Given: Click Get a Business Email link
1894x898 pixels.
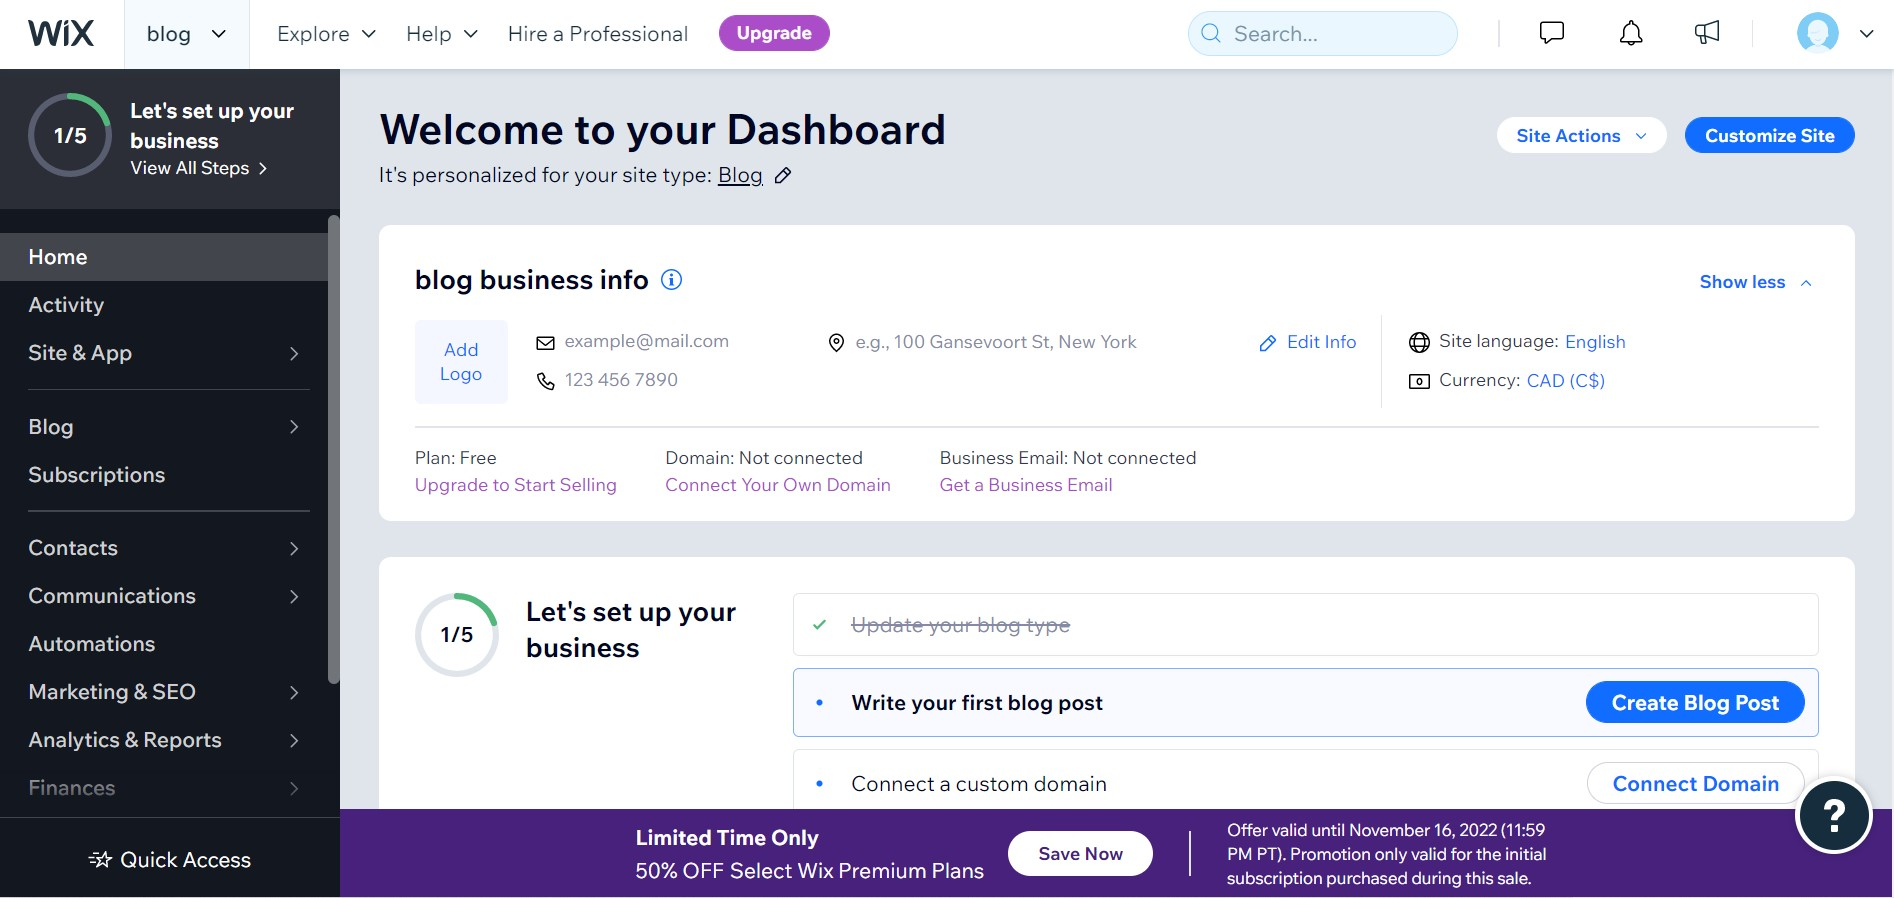Looking at the screenshot, I should click(x=1026, y=485).
